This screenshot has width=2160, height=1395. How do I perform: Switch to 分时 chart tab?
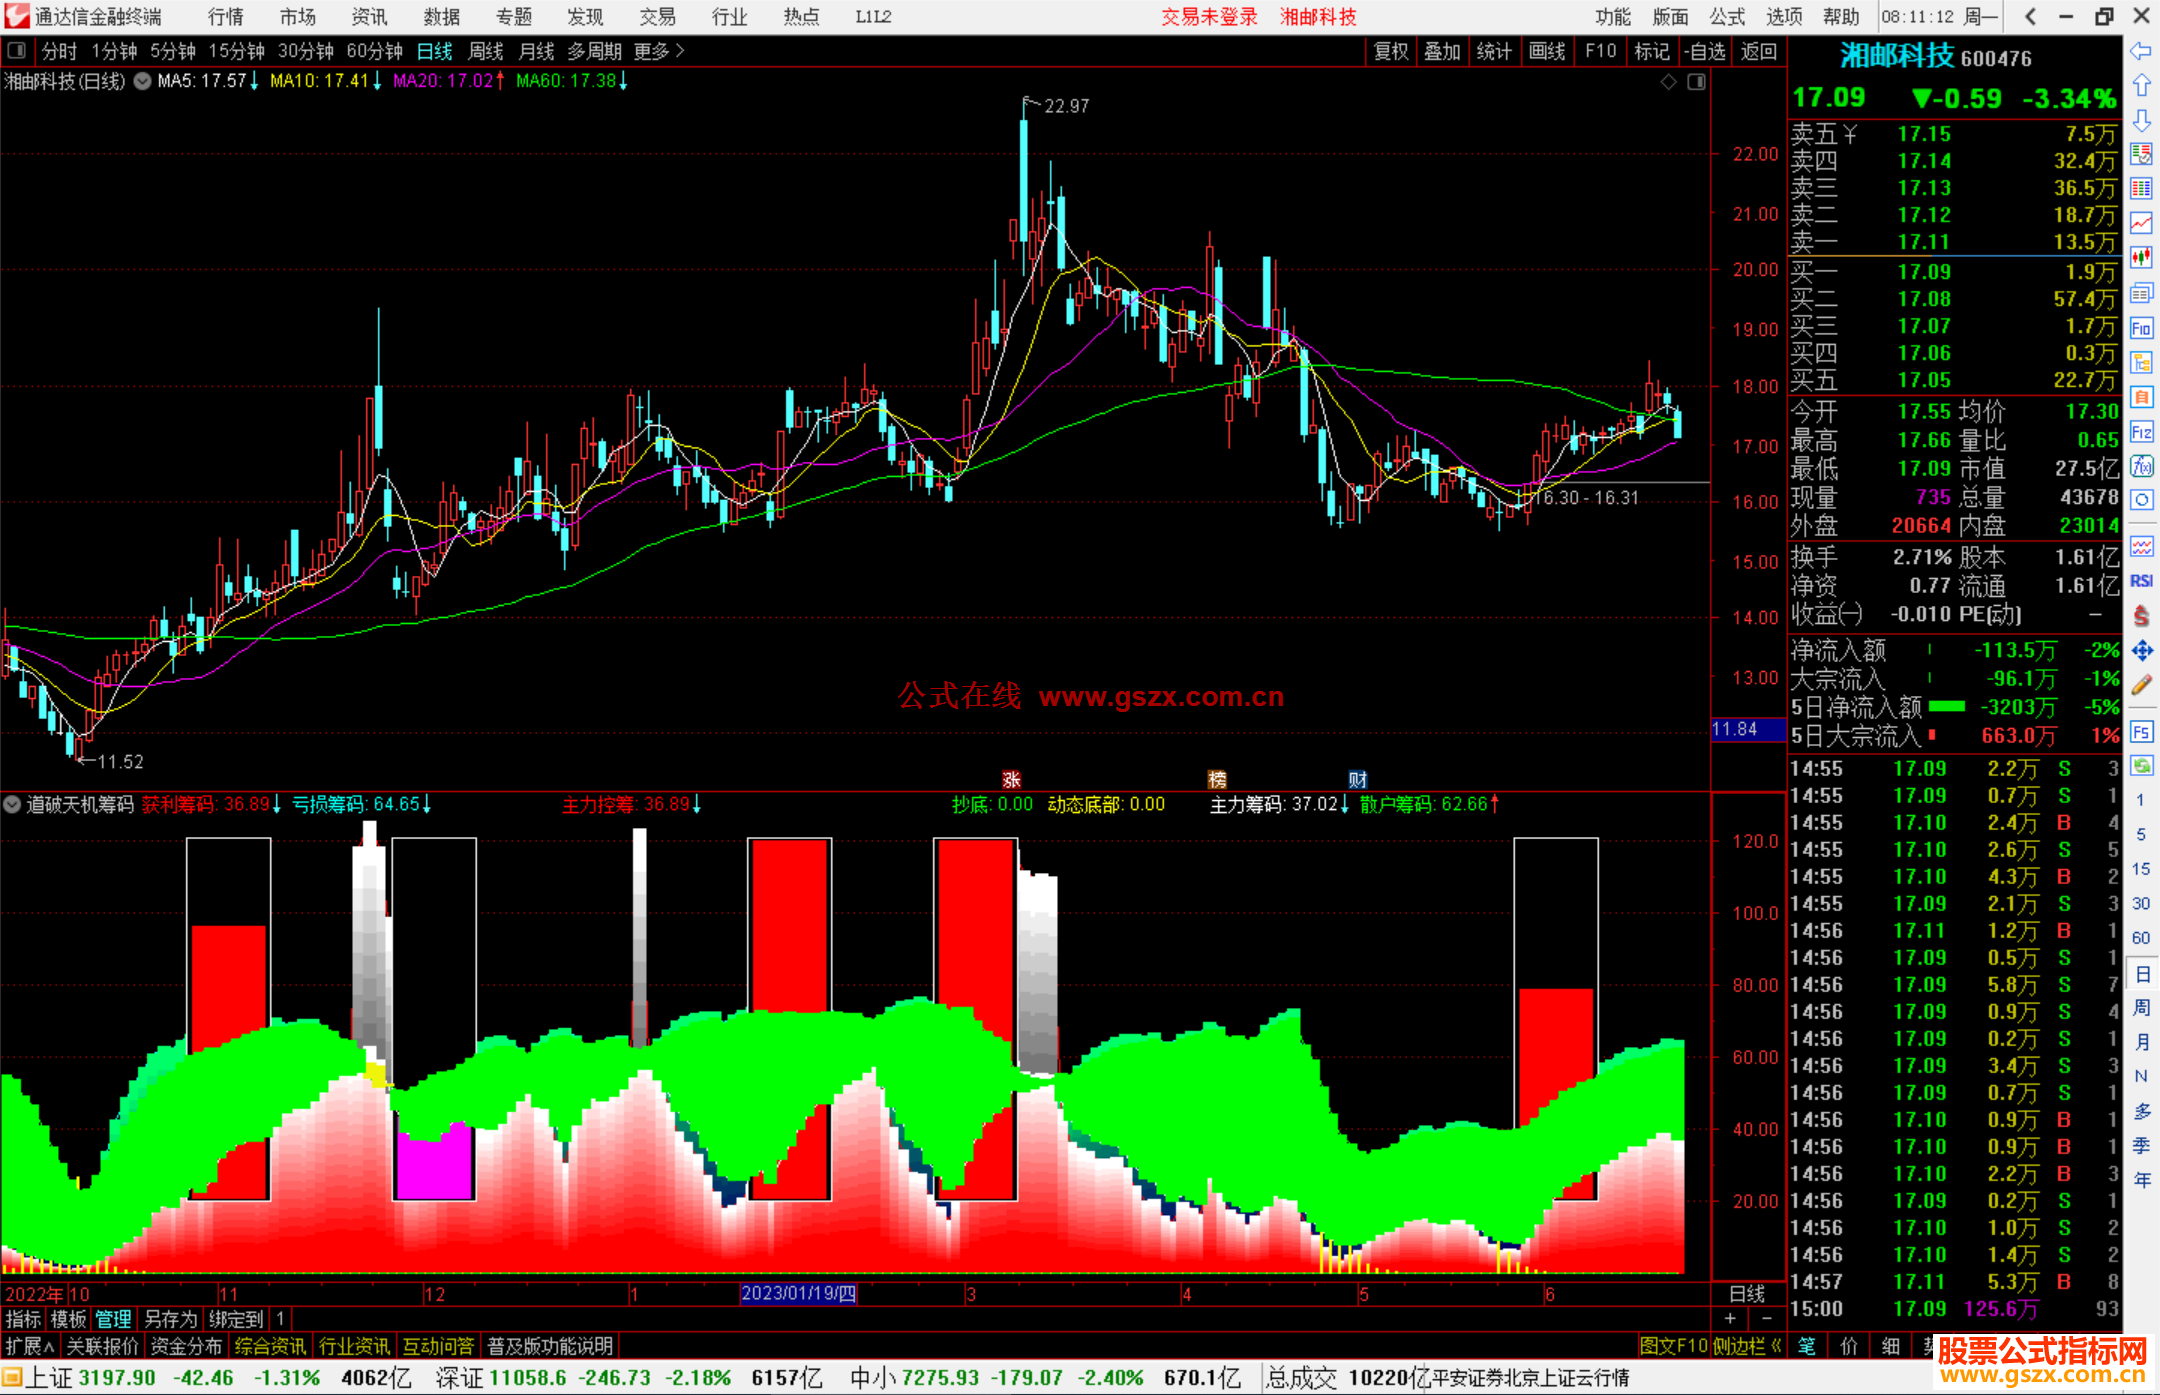pos(59,51)
